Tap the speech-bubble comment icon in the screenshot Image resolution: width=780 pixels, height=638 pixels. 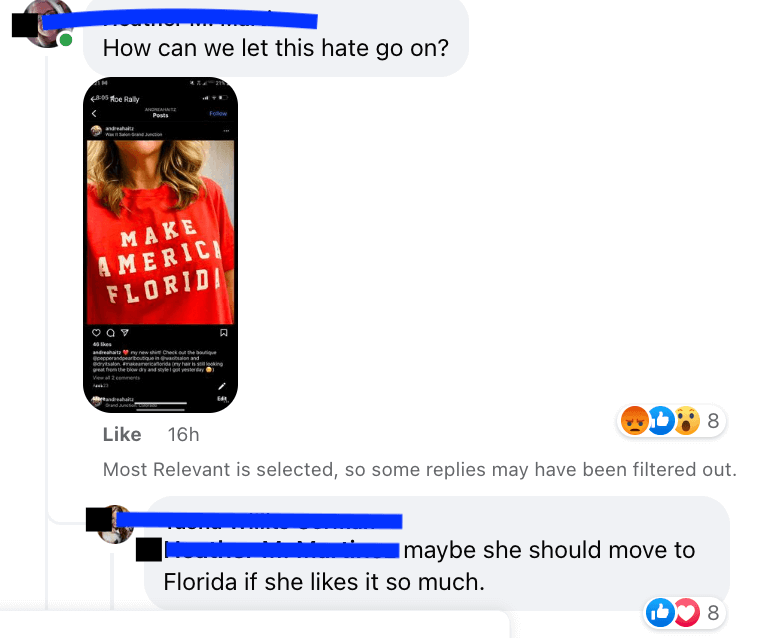pyautogui.click(x=110, y=333)
